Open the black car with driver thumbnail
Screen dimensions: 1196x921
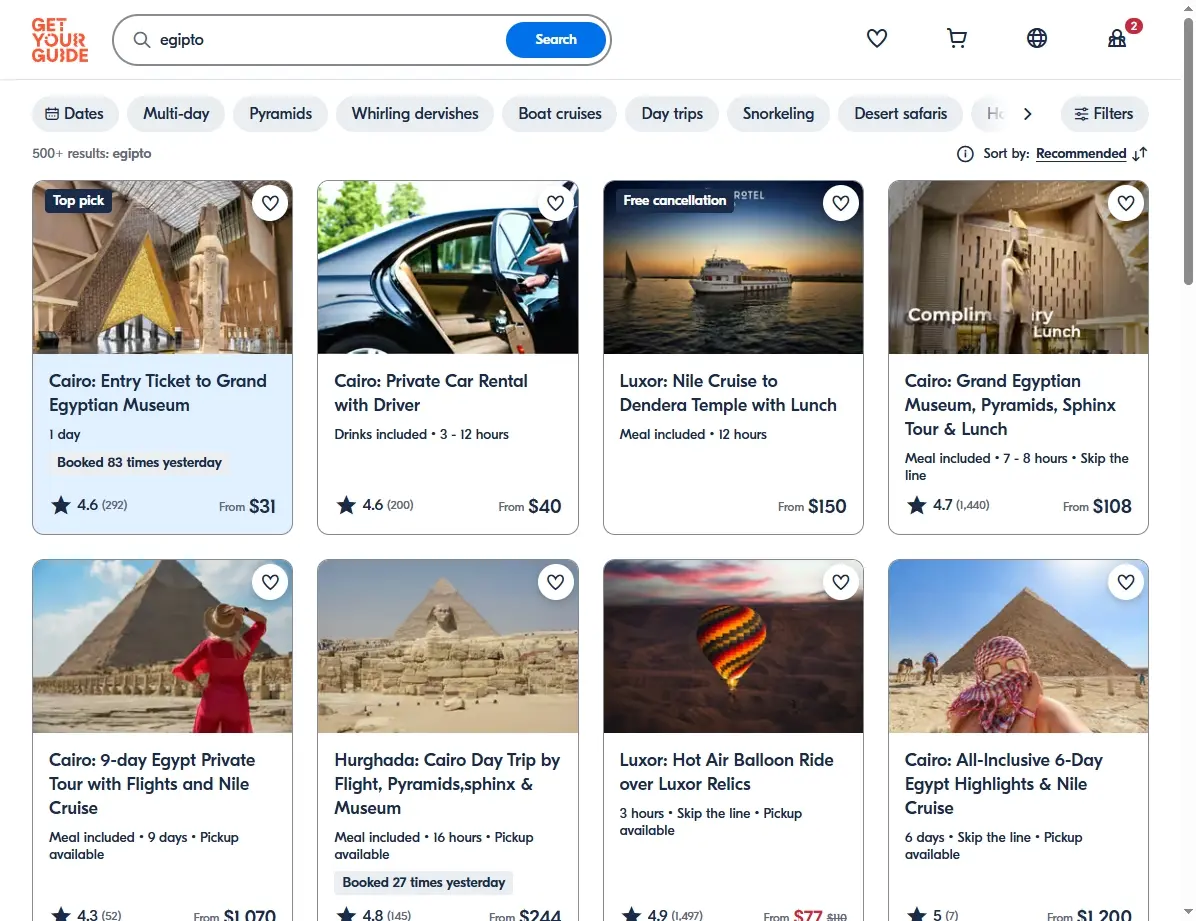click(448, 267)
